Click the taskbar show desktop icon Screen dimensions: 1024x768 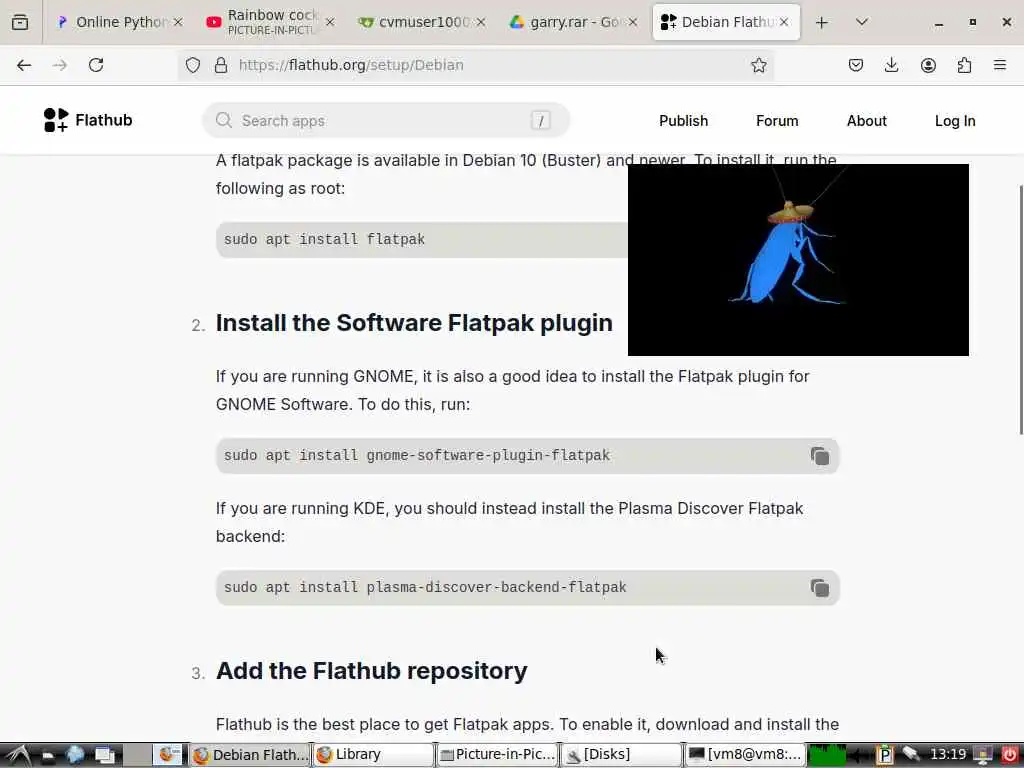(104, 756)
